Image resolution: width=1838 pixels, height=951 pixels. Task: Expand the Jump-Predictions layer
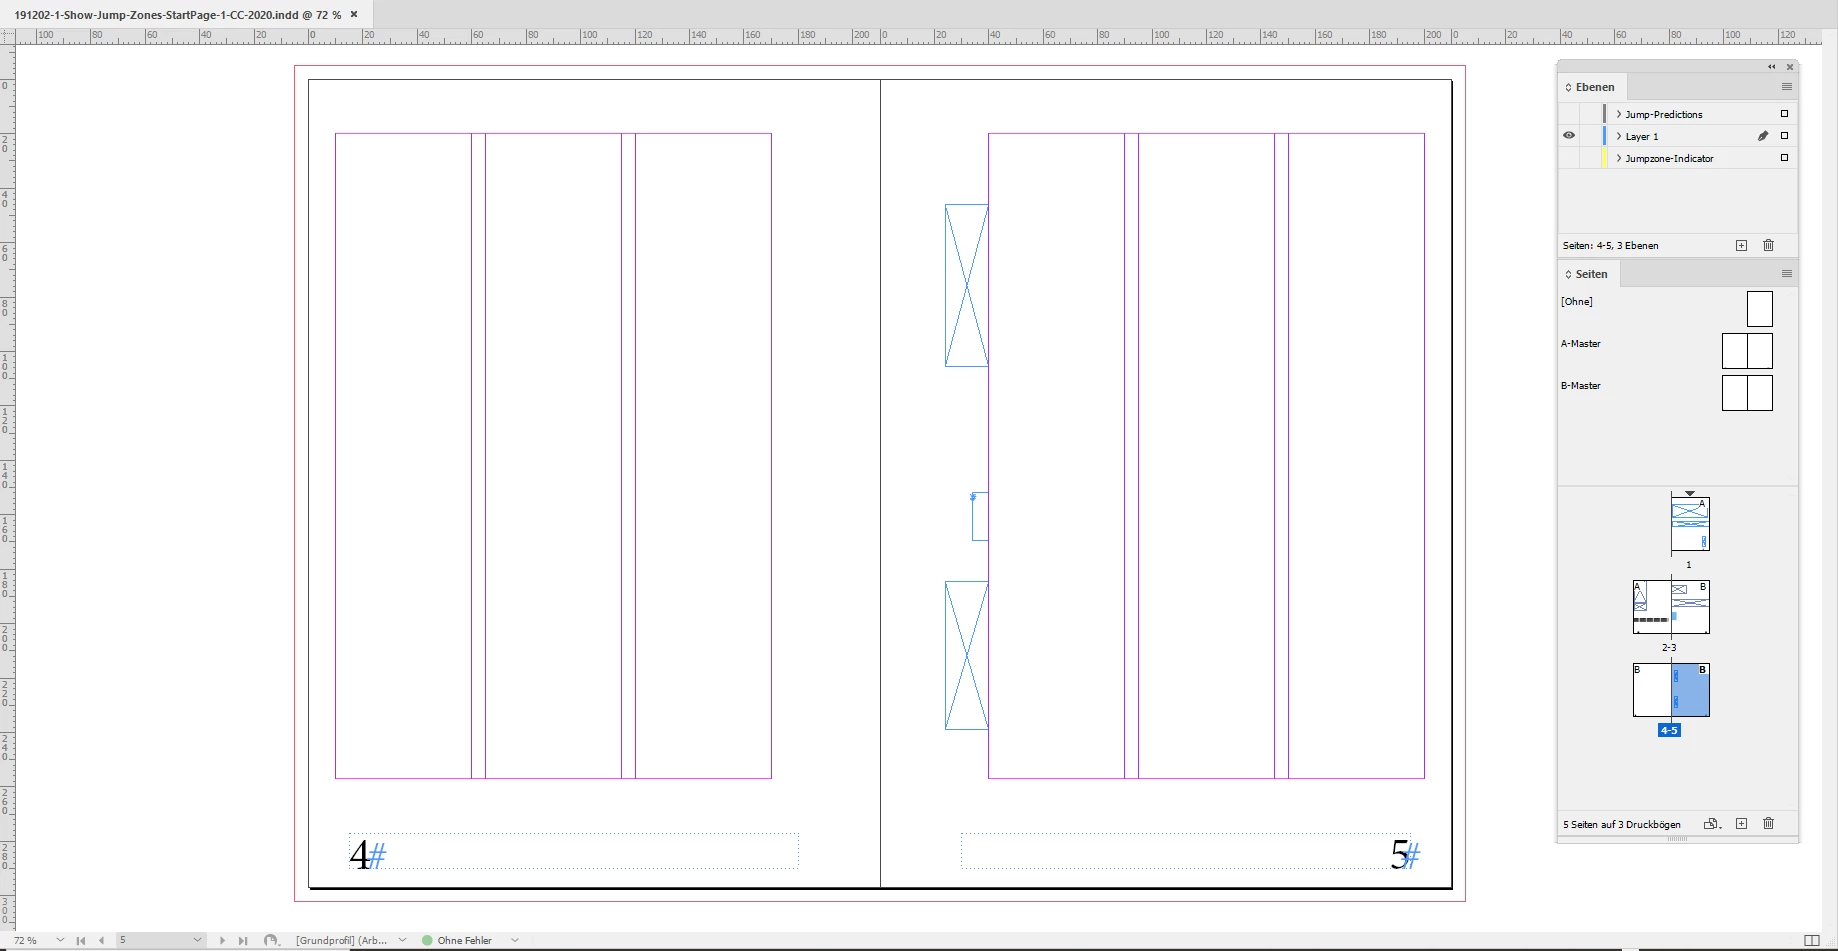(x=1619, y=114)
